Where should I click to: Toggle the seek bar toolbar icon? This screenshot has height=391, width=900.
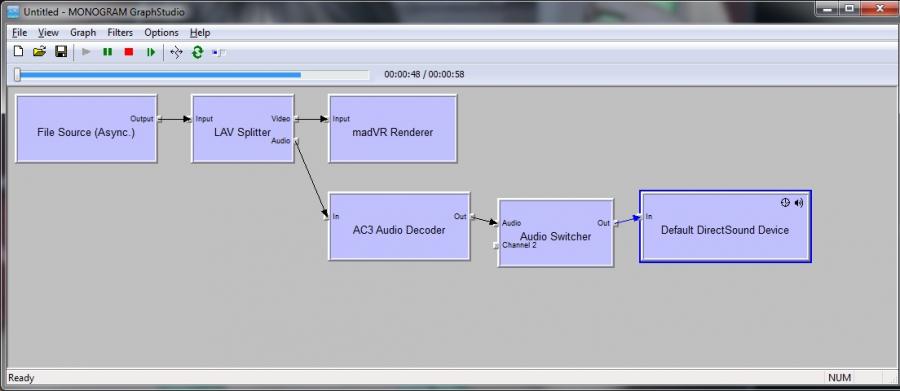pos(219,53)
